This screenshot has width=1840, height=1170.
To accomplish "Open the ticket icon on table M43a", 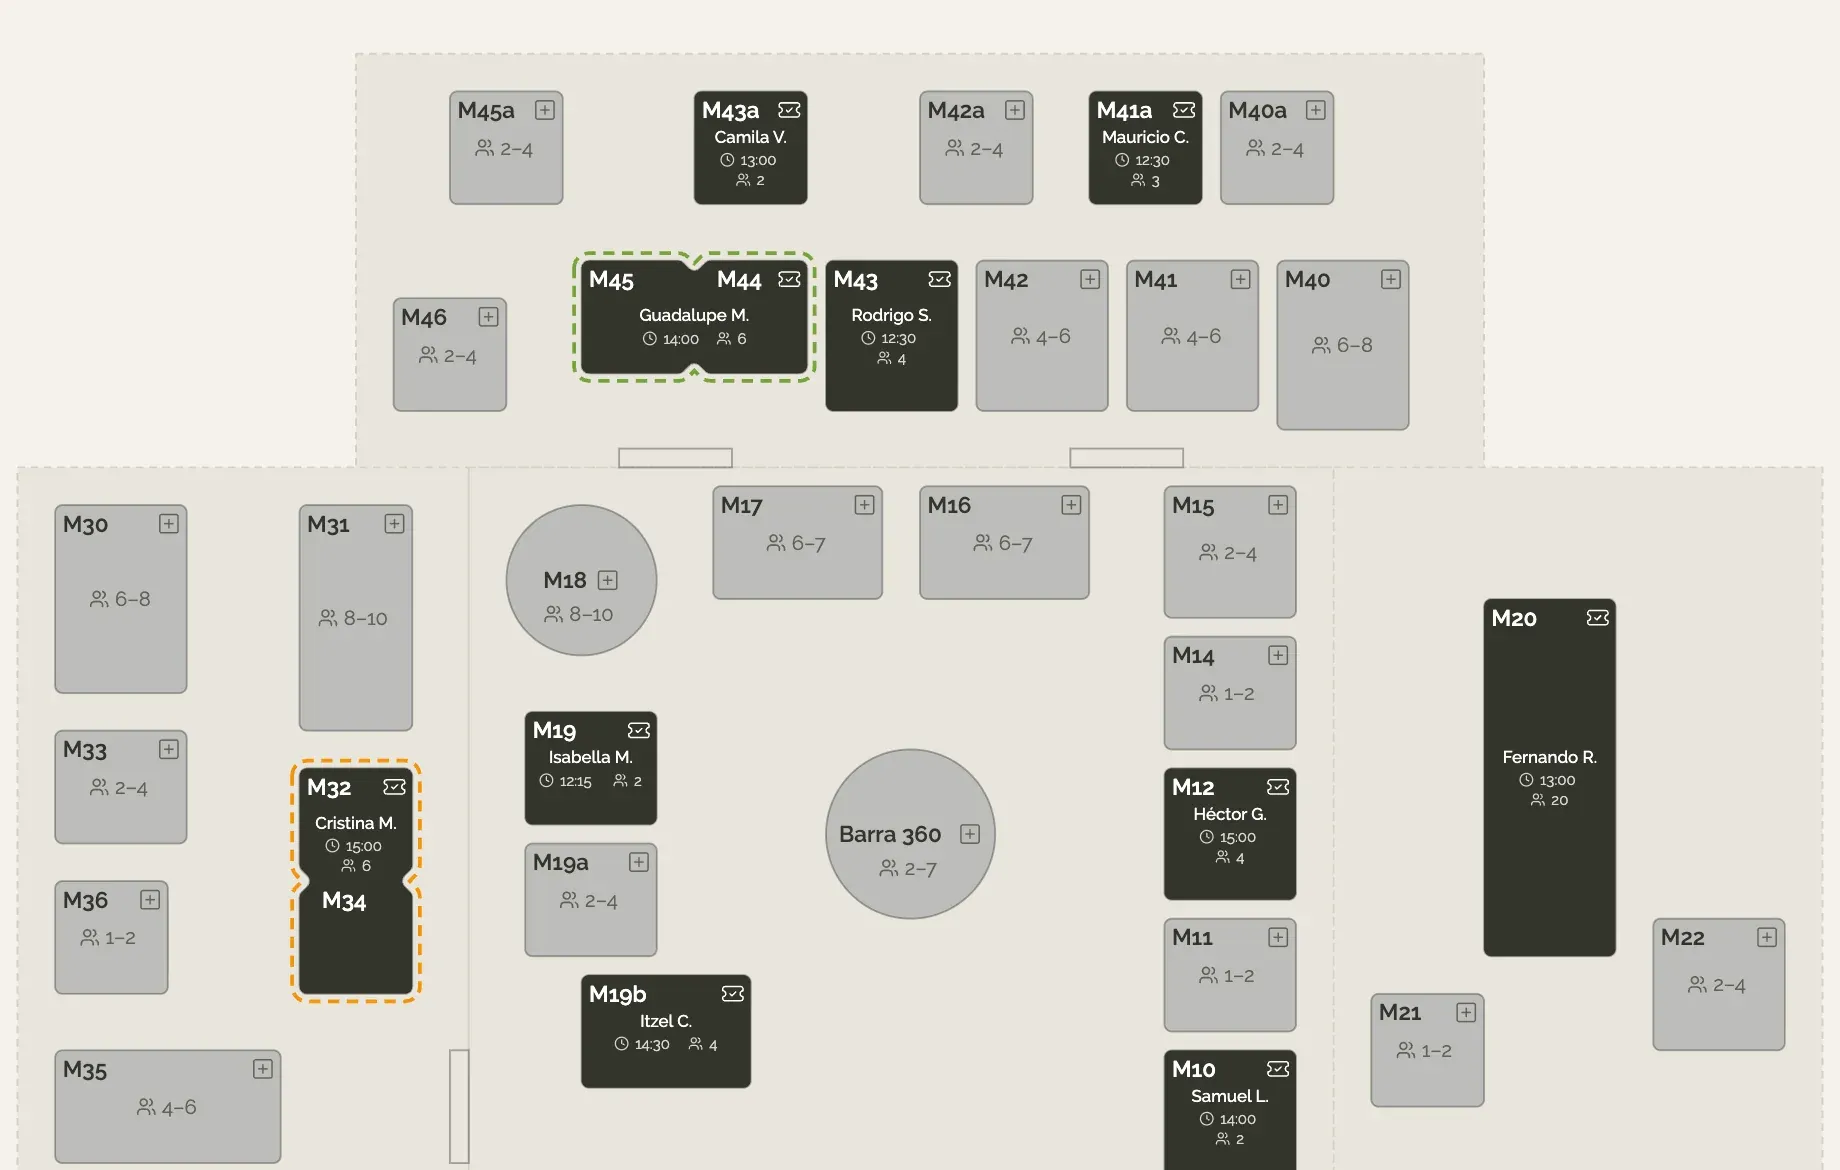I will point(789,110).
